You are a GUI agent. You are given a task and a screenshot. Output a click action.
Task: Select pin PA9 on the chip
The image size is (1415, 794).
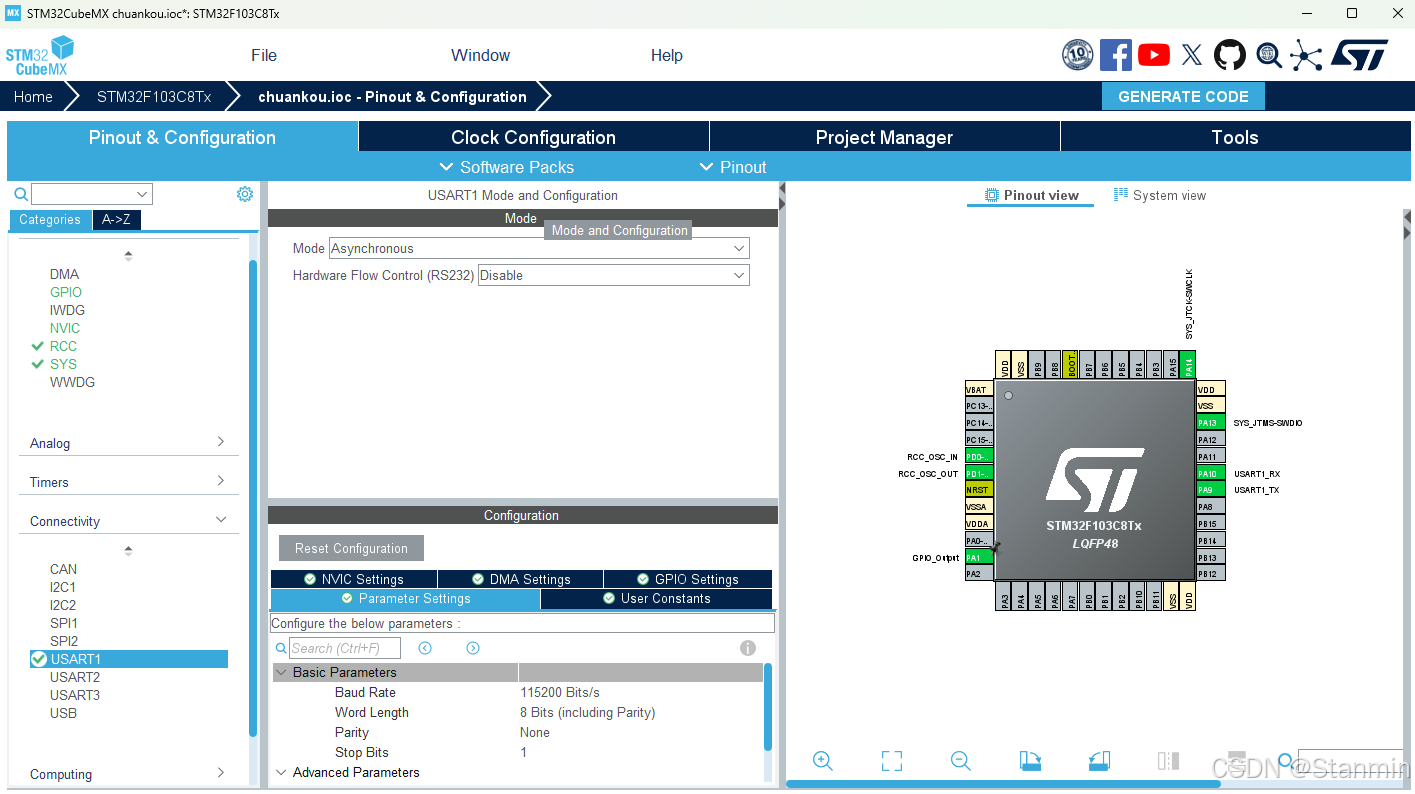pos(1211,490)
